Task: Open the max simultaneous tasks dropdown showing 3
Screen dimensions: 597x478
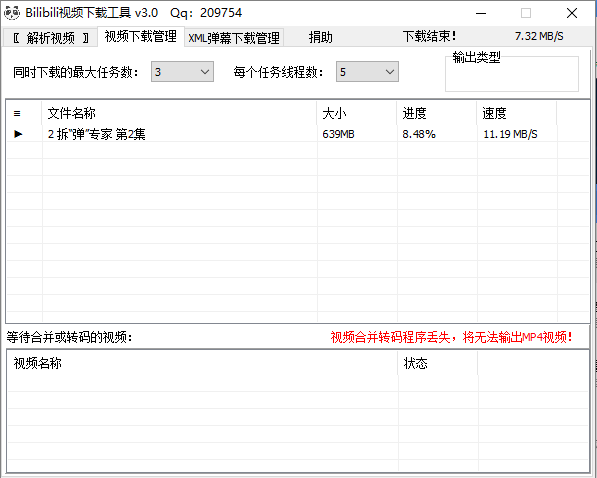Action: (x=182, y=72)
